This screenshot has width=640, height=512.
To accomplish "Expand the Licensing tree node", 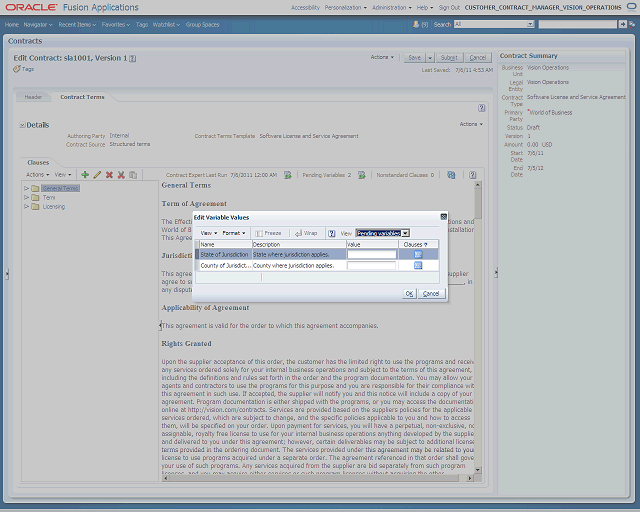I will click(x=26, y=207).
